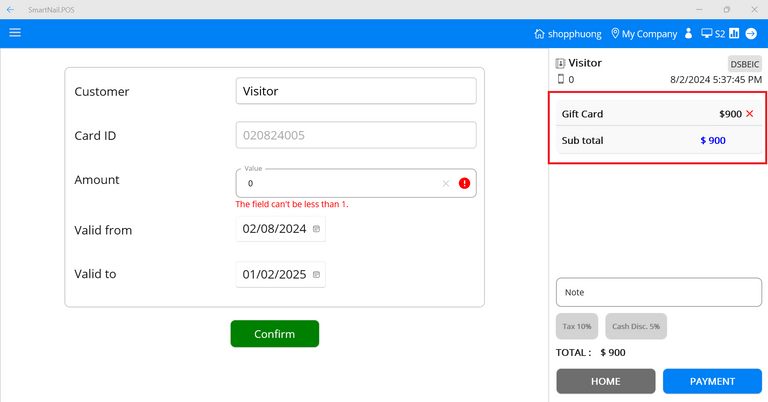Go to shopphuong home in header
The width and height of the screenshot is (768, 402).
pos(568,34)
